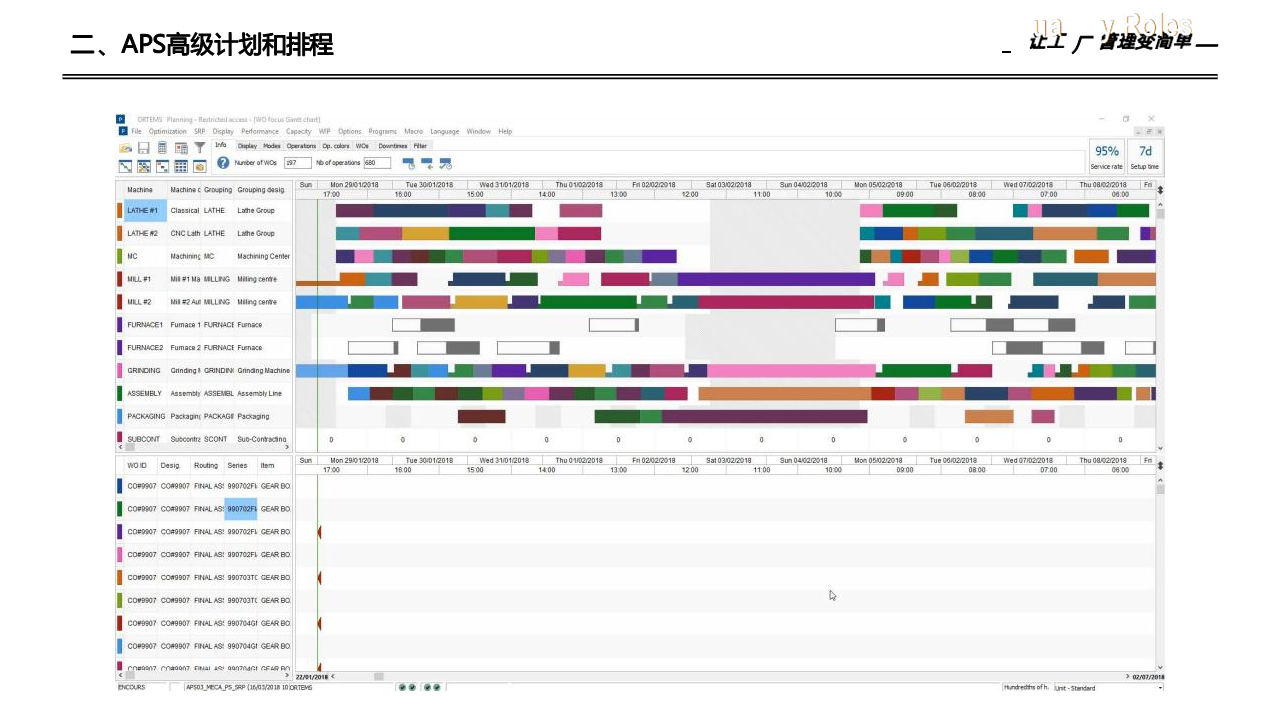Click the last icon in second toolbar row
This screenshot has width=1280, height=720.
coord(199,166)
